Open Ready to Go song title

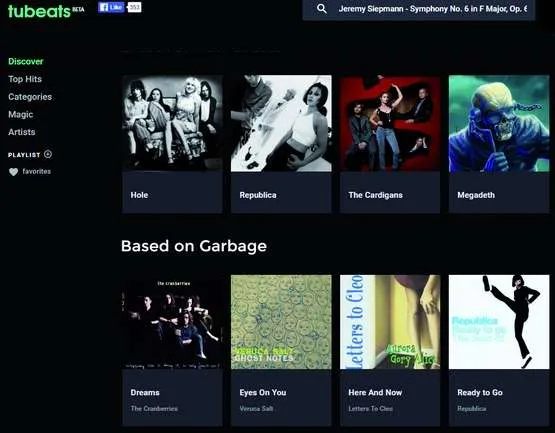(480, 393)
